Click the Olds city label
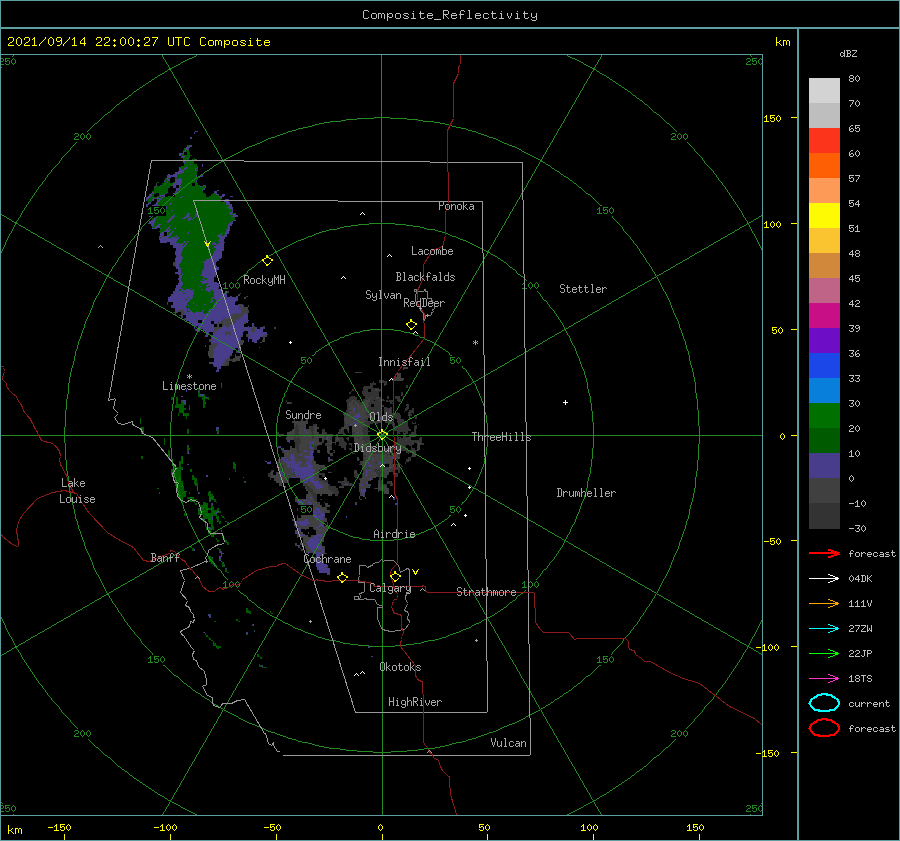The height and width of the screenshot is (841, 900). click(381, 417)
